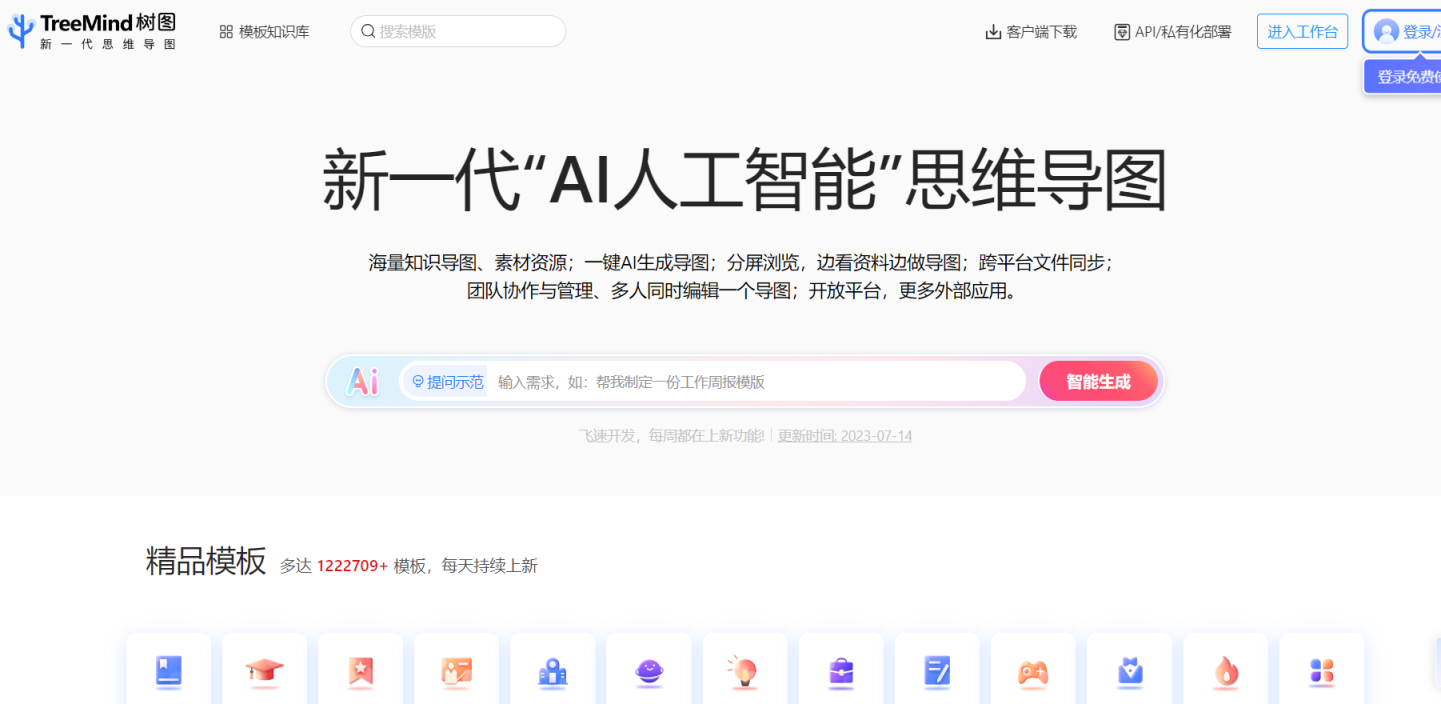
Task: Open the 模板知识库 menu item
Action: click(x=264, y=31)
